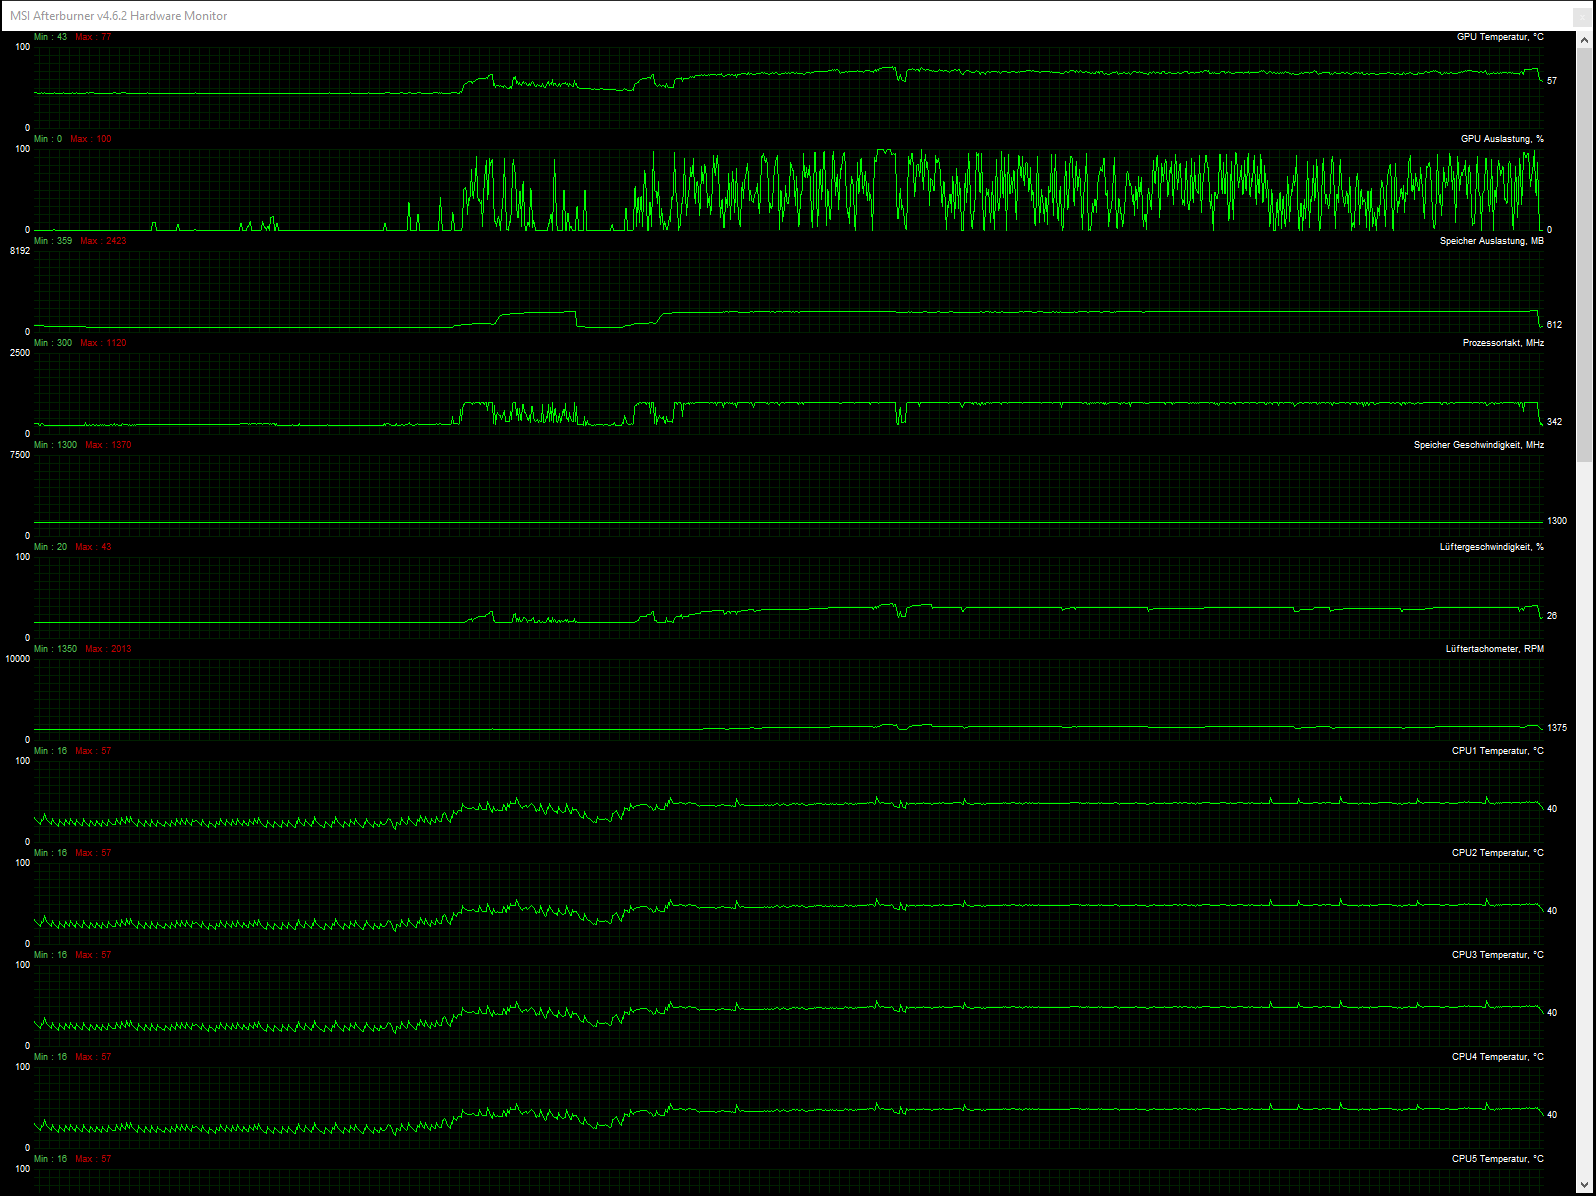The width and height of the screenshot is (1596, 1196).
Task: Click fan tachometer current value 1375
Action: 1557,728
